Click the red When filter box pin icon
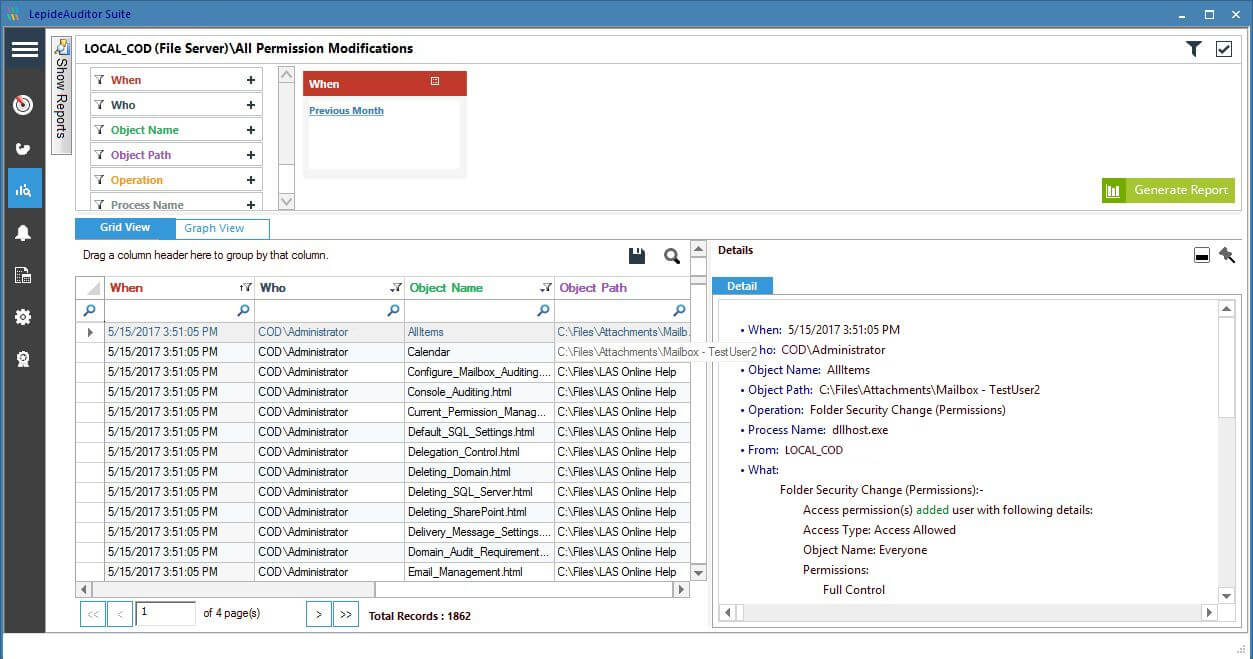The image size is (1253, 659). (435, 81)
